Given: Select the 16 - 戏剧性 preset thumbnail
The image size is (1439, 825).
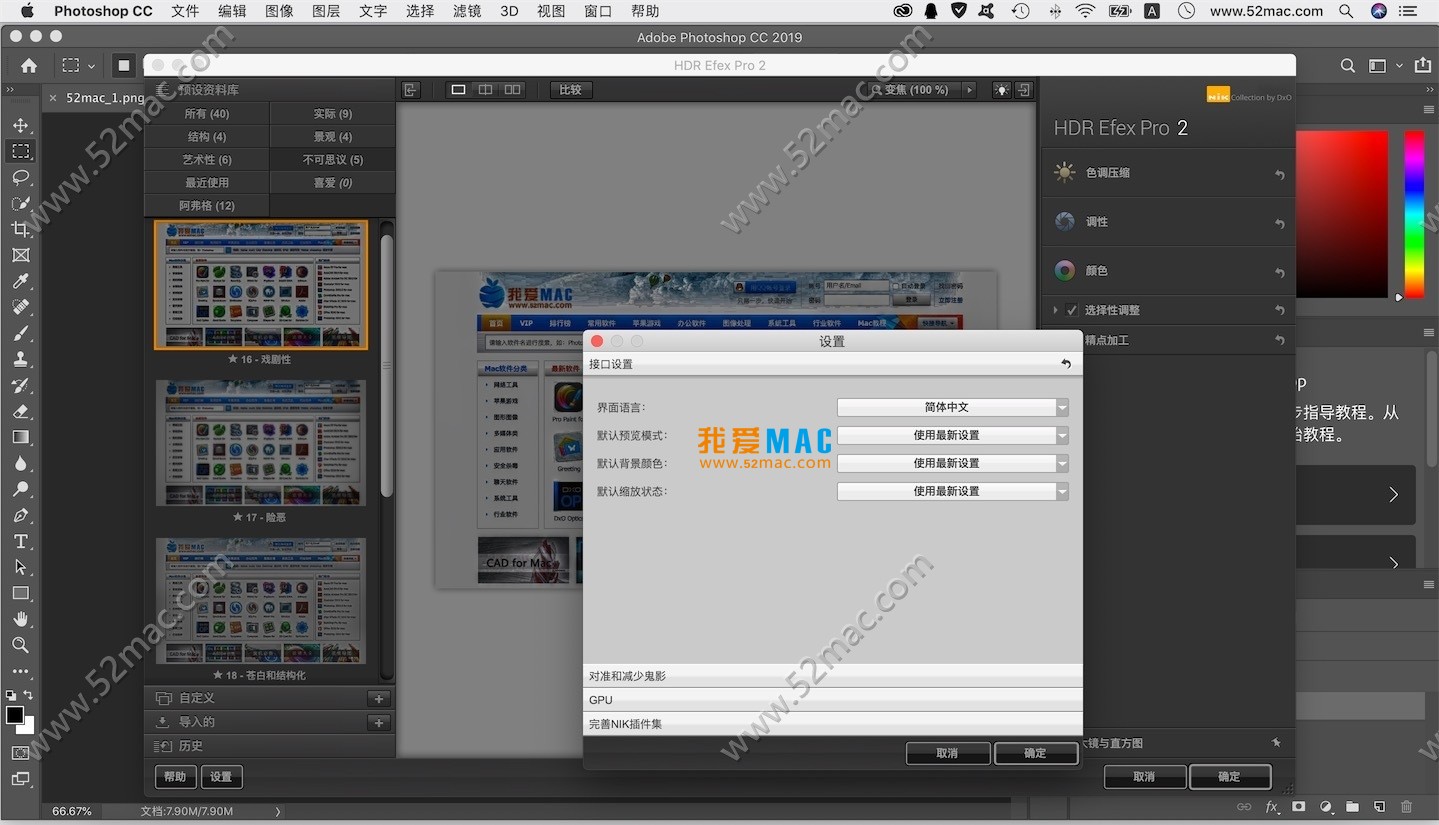Looking at the screenshot, I should pos(261,285).
